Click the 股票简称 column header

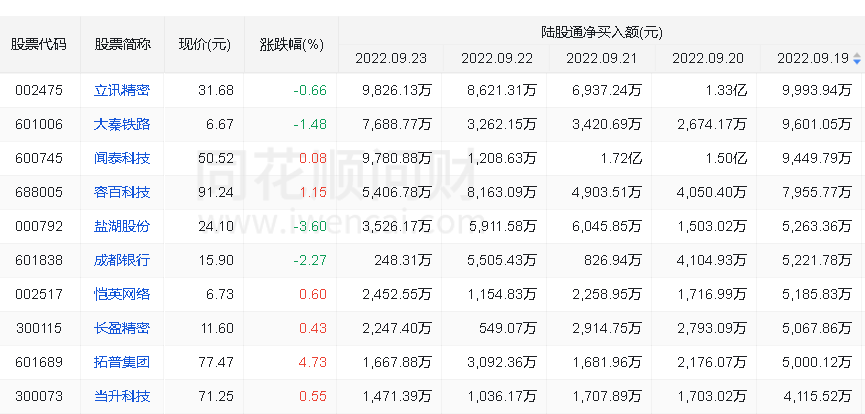[122, 44]
